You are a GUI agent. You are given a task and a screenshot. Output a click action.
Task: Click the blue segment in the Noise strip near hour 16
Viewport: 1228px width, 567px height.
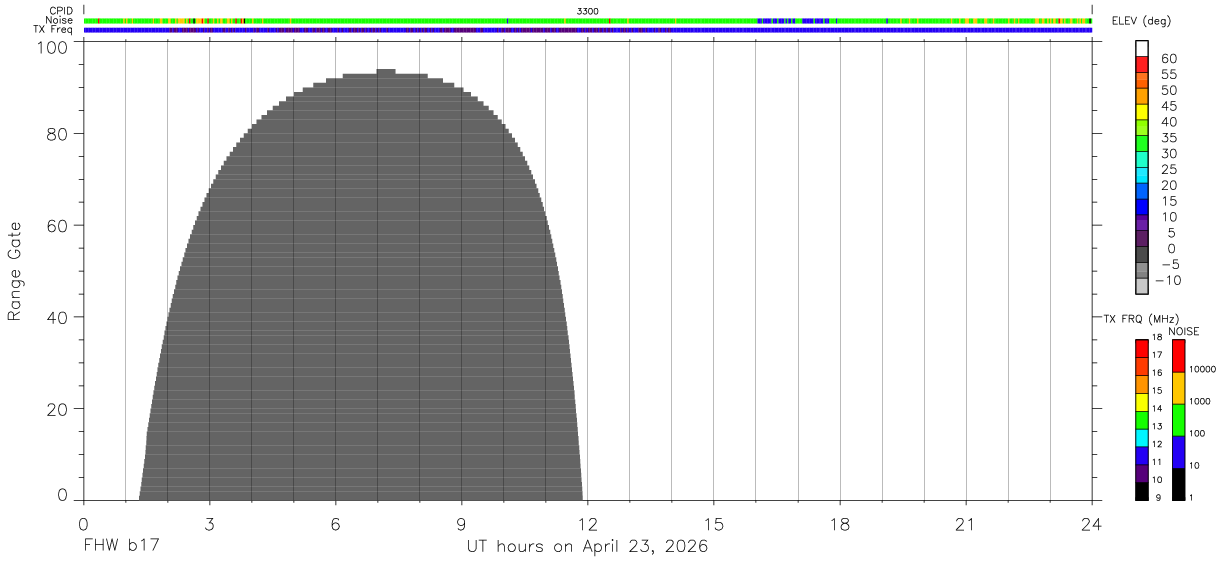point(775,20)
